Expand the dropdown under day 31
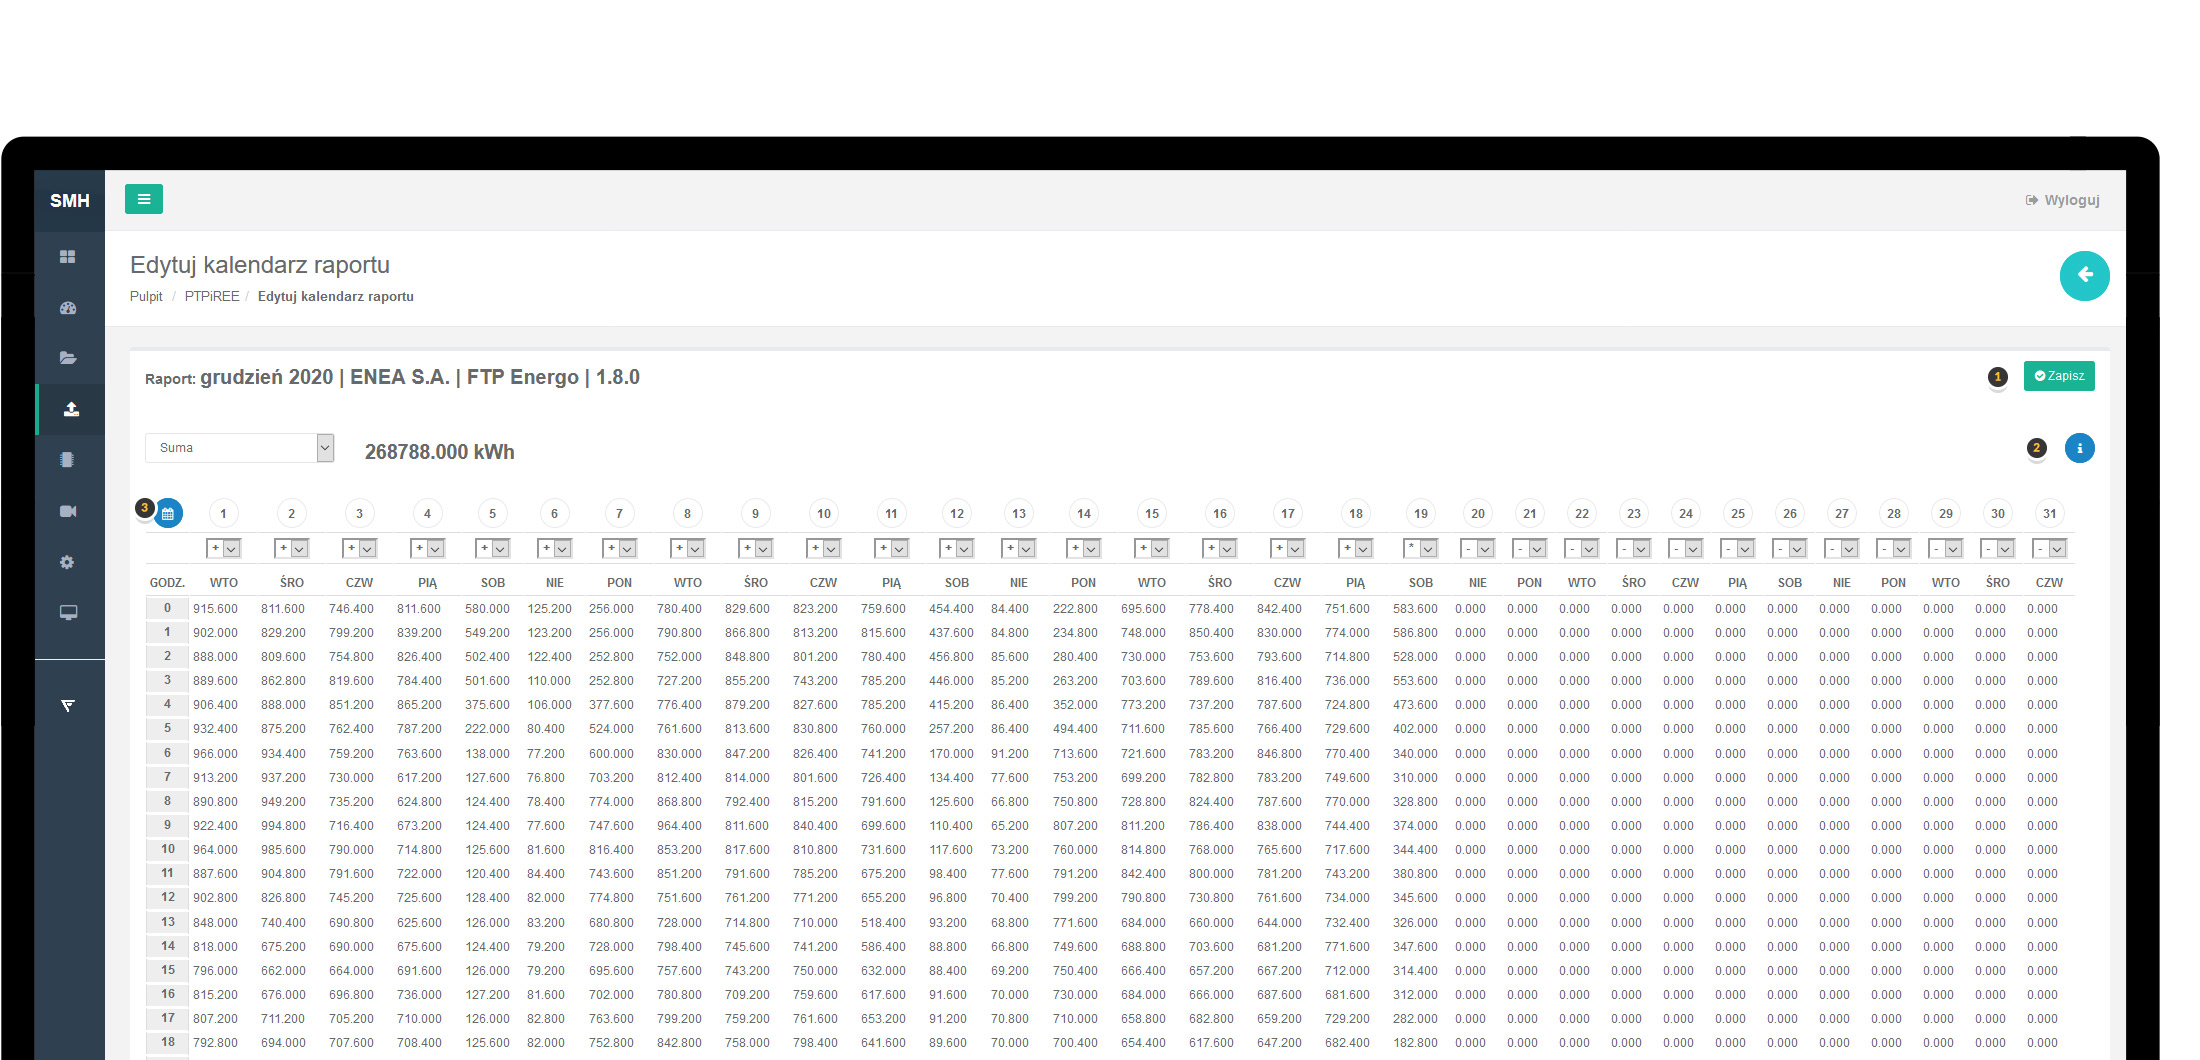Image resolution: width=2200 pixels, height=1060 pixels. click(2049, 549)
